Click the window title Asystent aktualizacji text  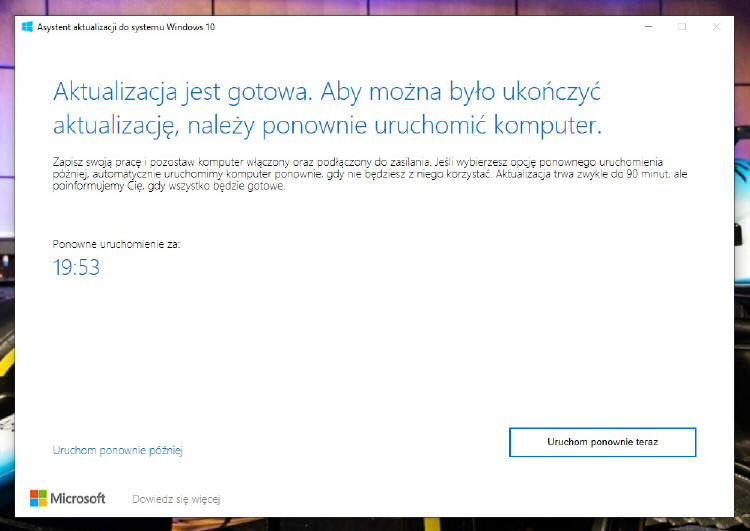click(x=126, y=27)
